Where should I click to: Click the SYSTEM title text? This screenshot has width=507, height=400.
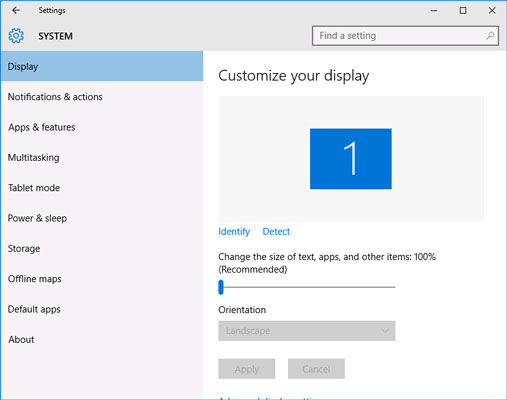[x=55, y=36]
